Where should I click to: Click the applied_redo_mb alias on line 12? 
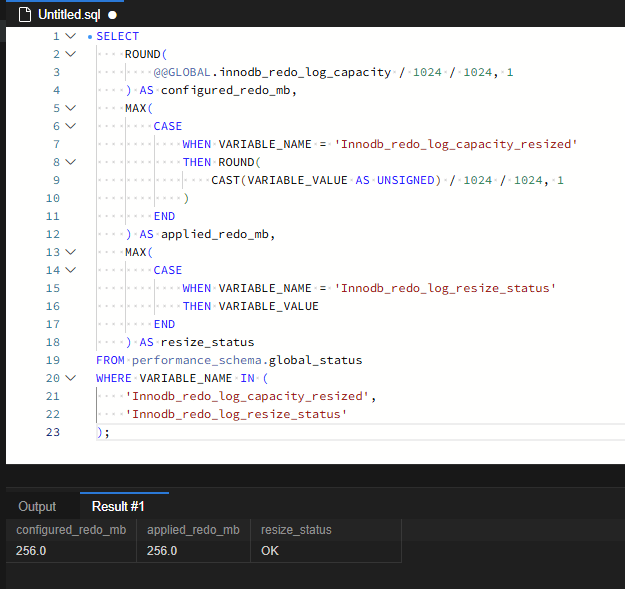tap(214, 234)
